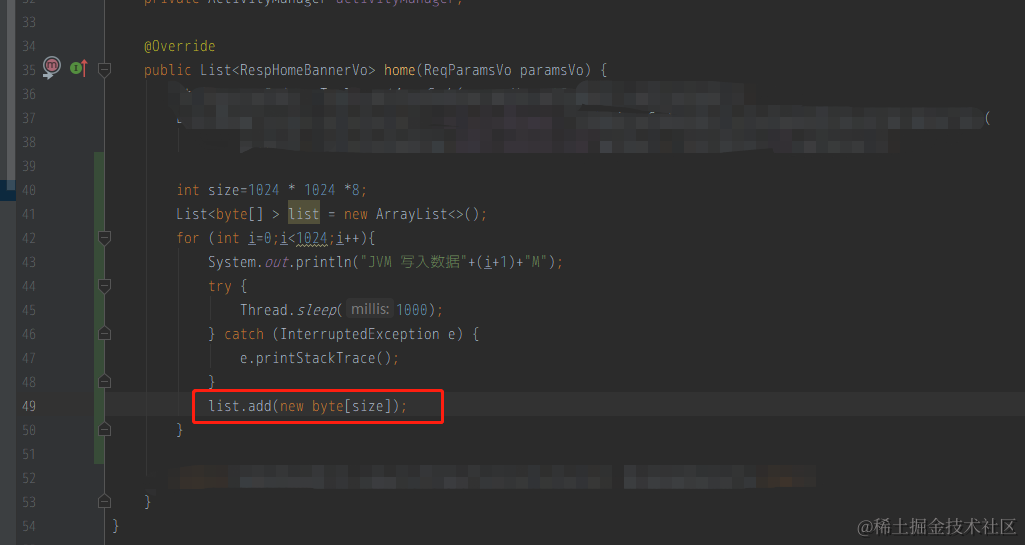
Task: Click line number 43 in the gutter
Action: [29, 262]
